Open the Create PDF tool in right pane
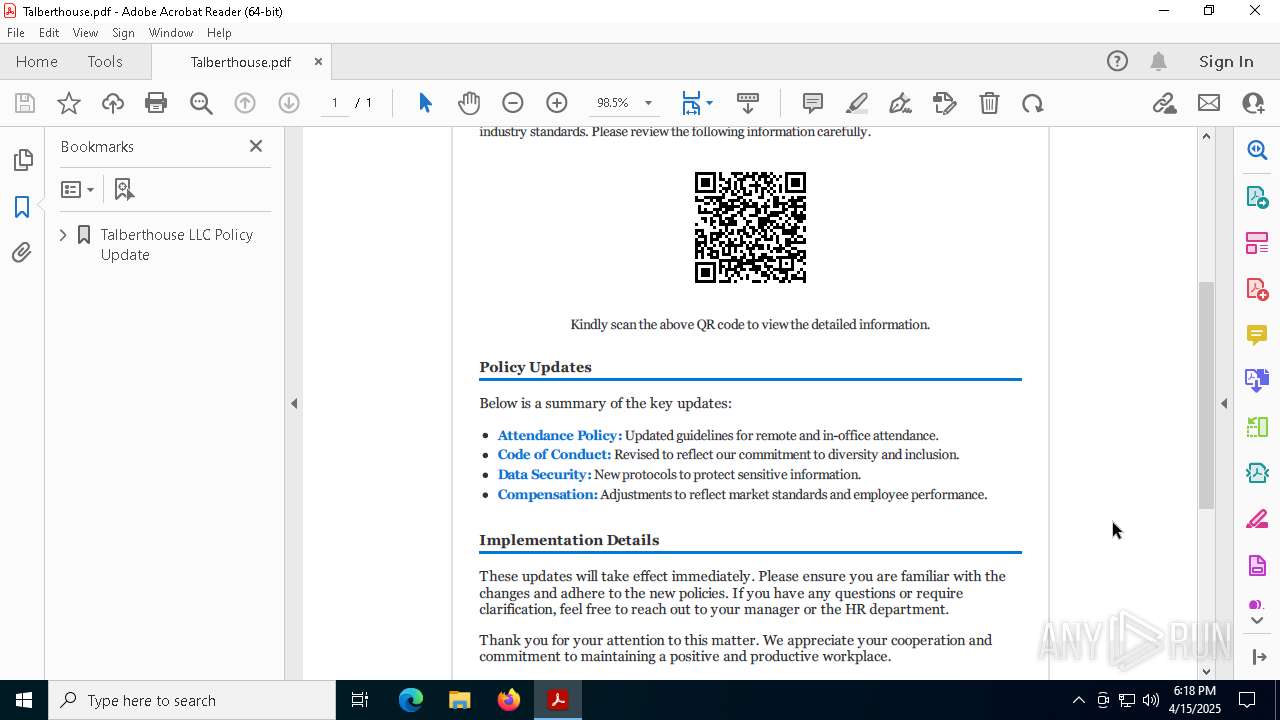This screenshot has height=720, width=1280. tap(1257, 289)
